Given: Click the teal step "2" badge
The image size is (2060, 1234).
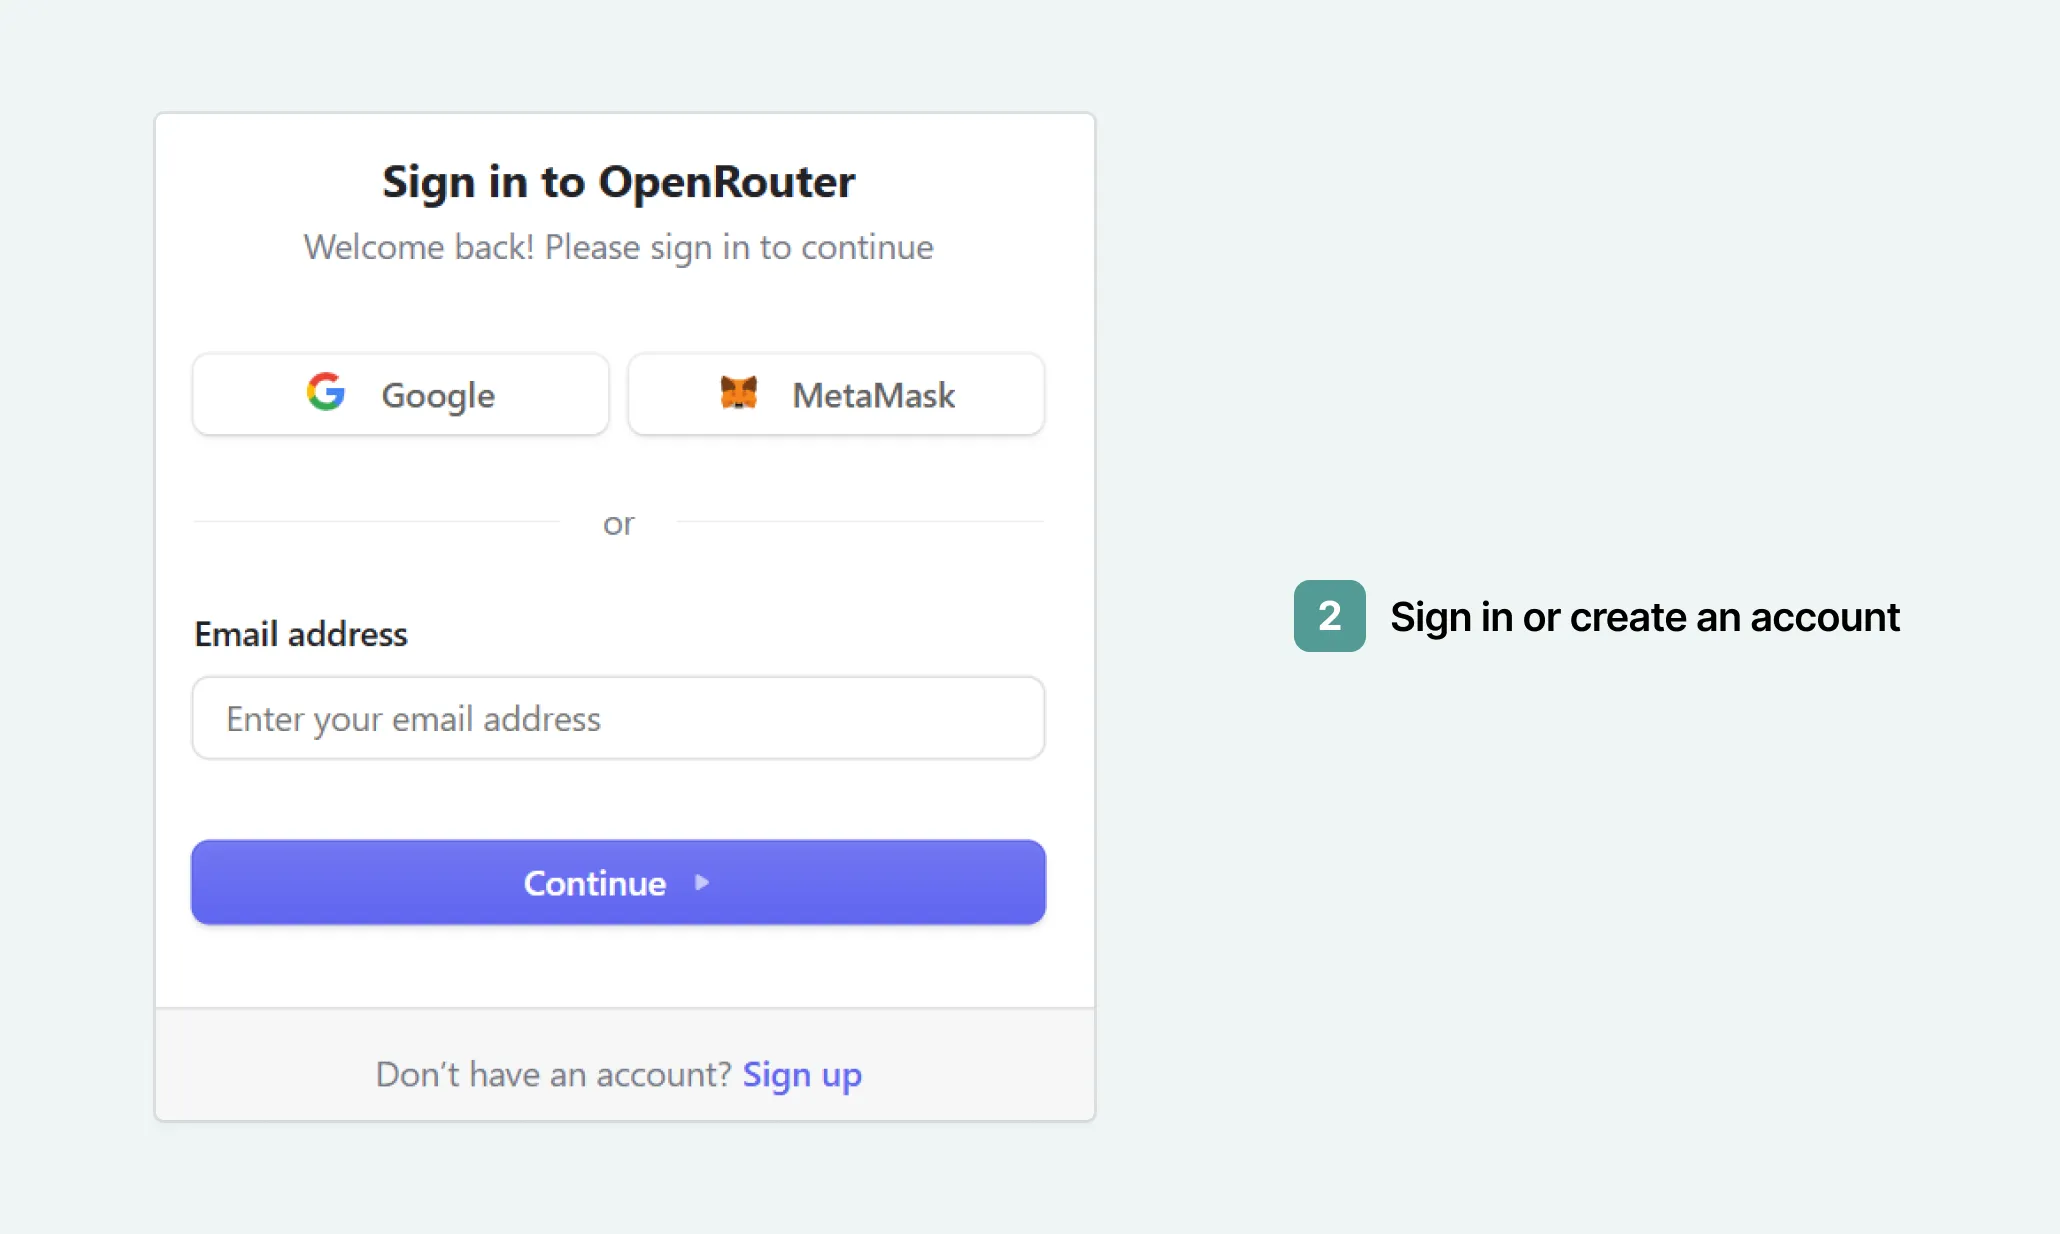Looking at the screenshot, I should tap(1328, 617).
